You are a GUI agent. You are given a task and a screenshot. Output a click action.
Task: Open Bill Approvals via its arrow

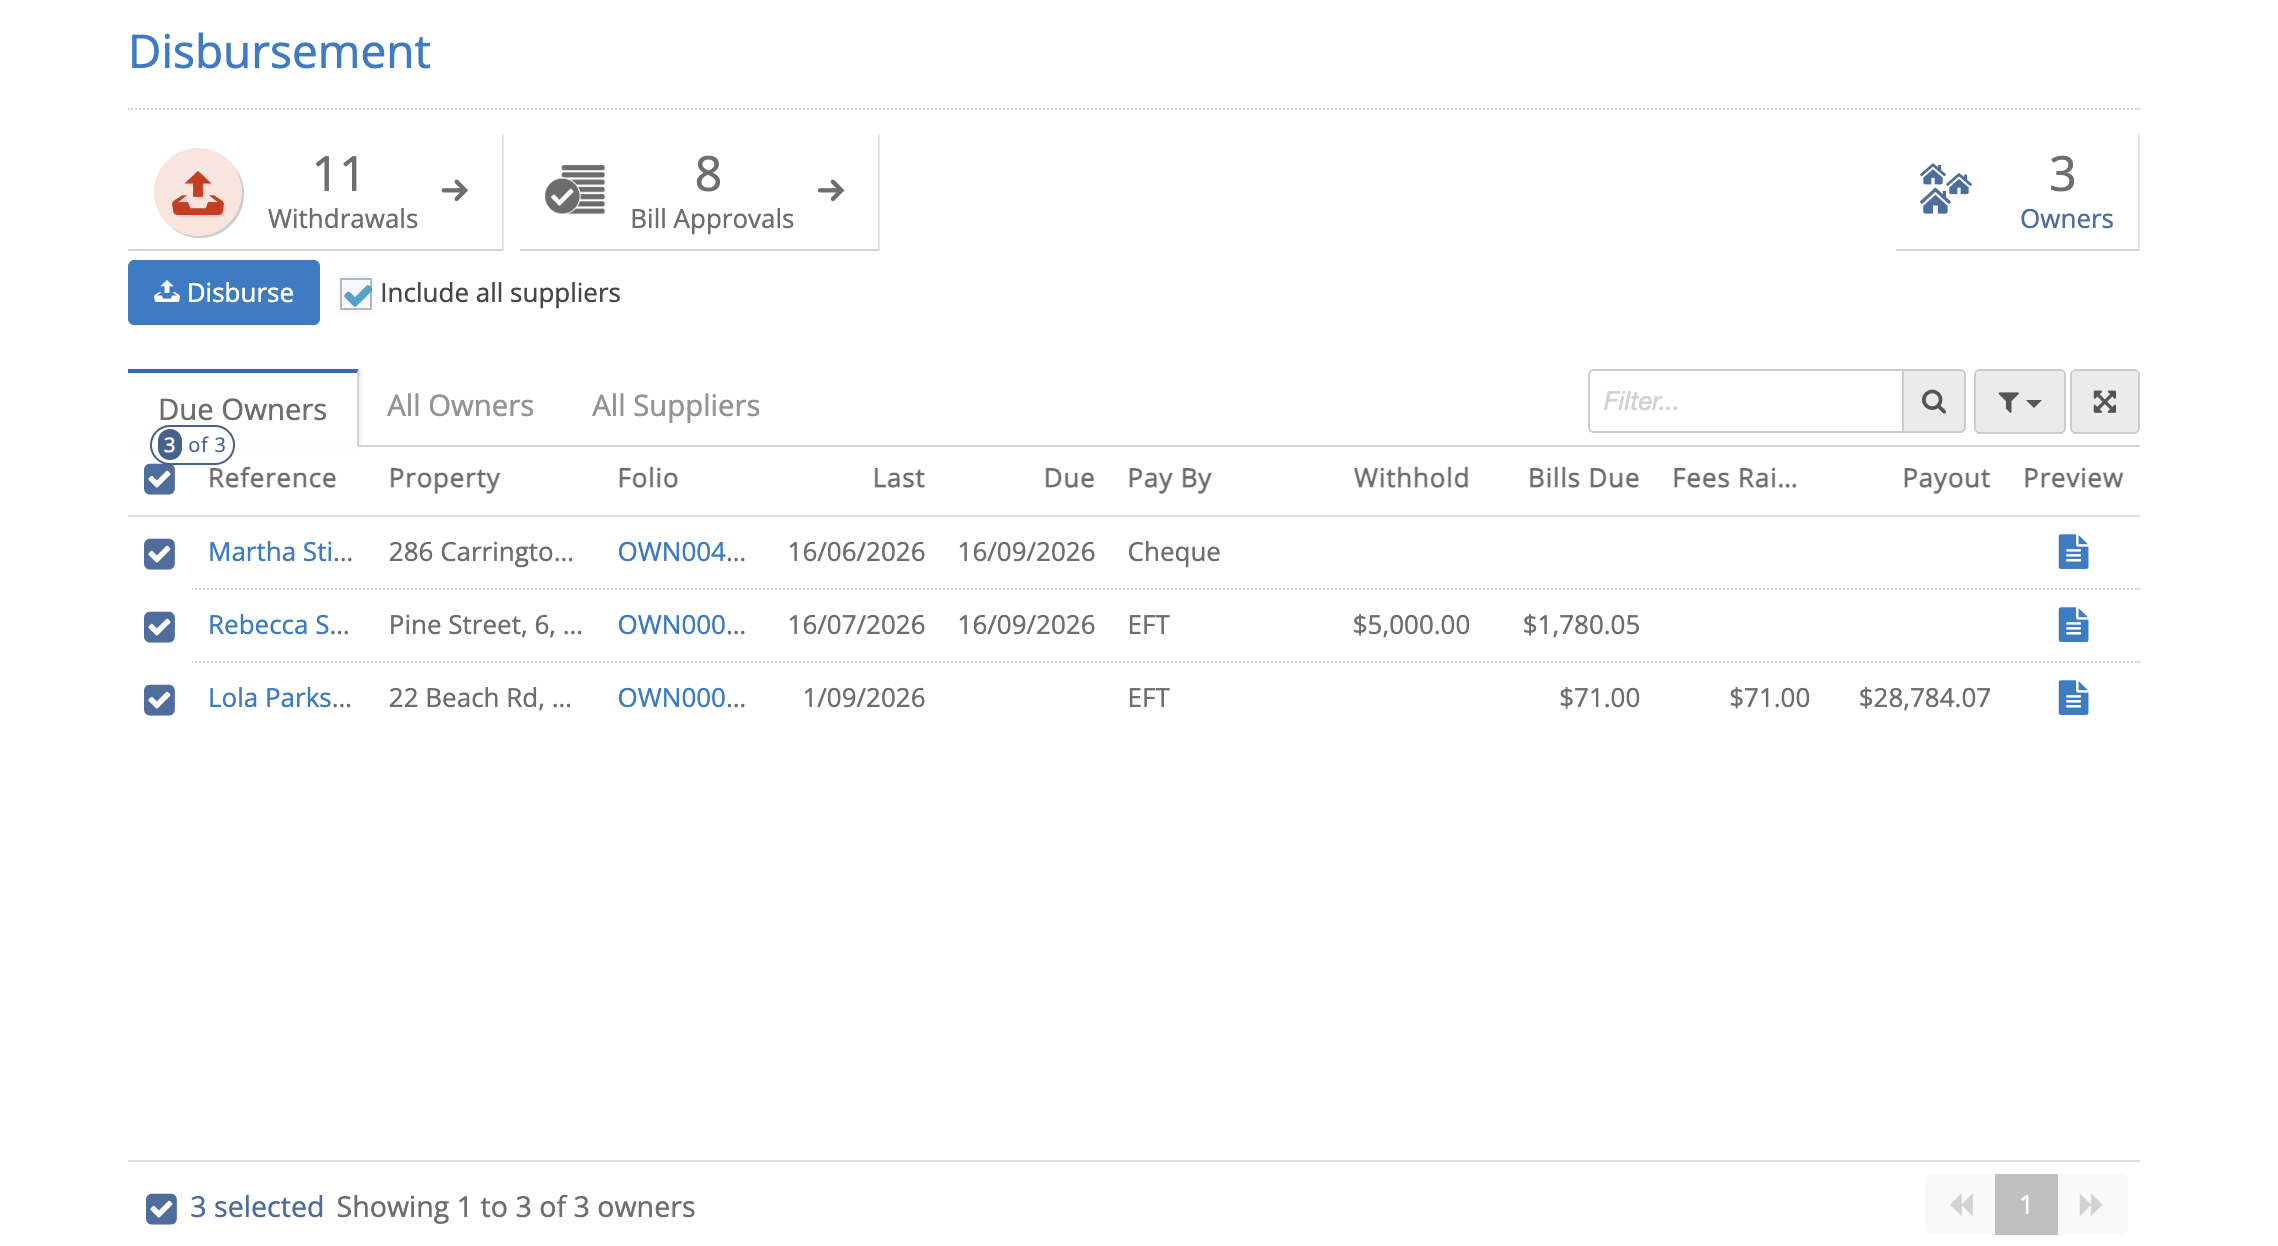831,190
